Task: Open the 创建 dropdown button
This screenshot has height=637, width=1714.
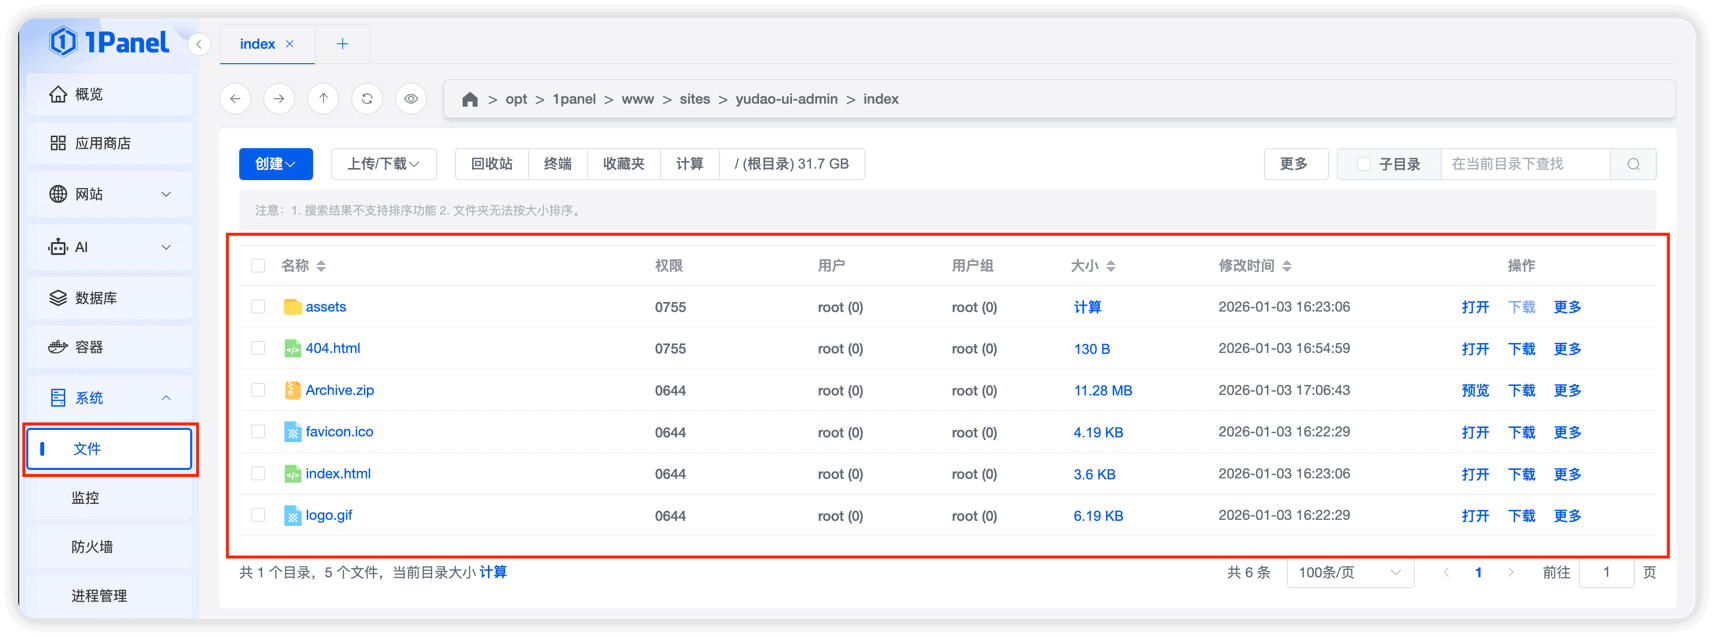Action: pos(275,164)
